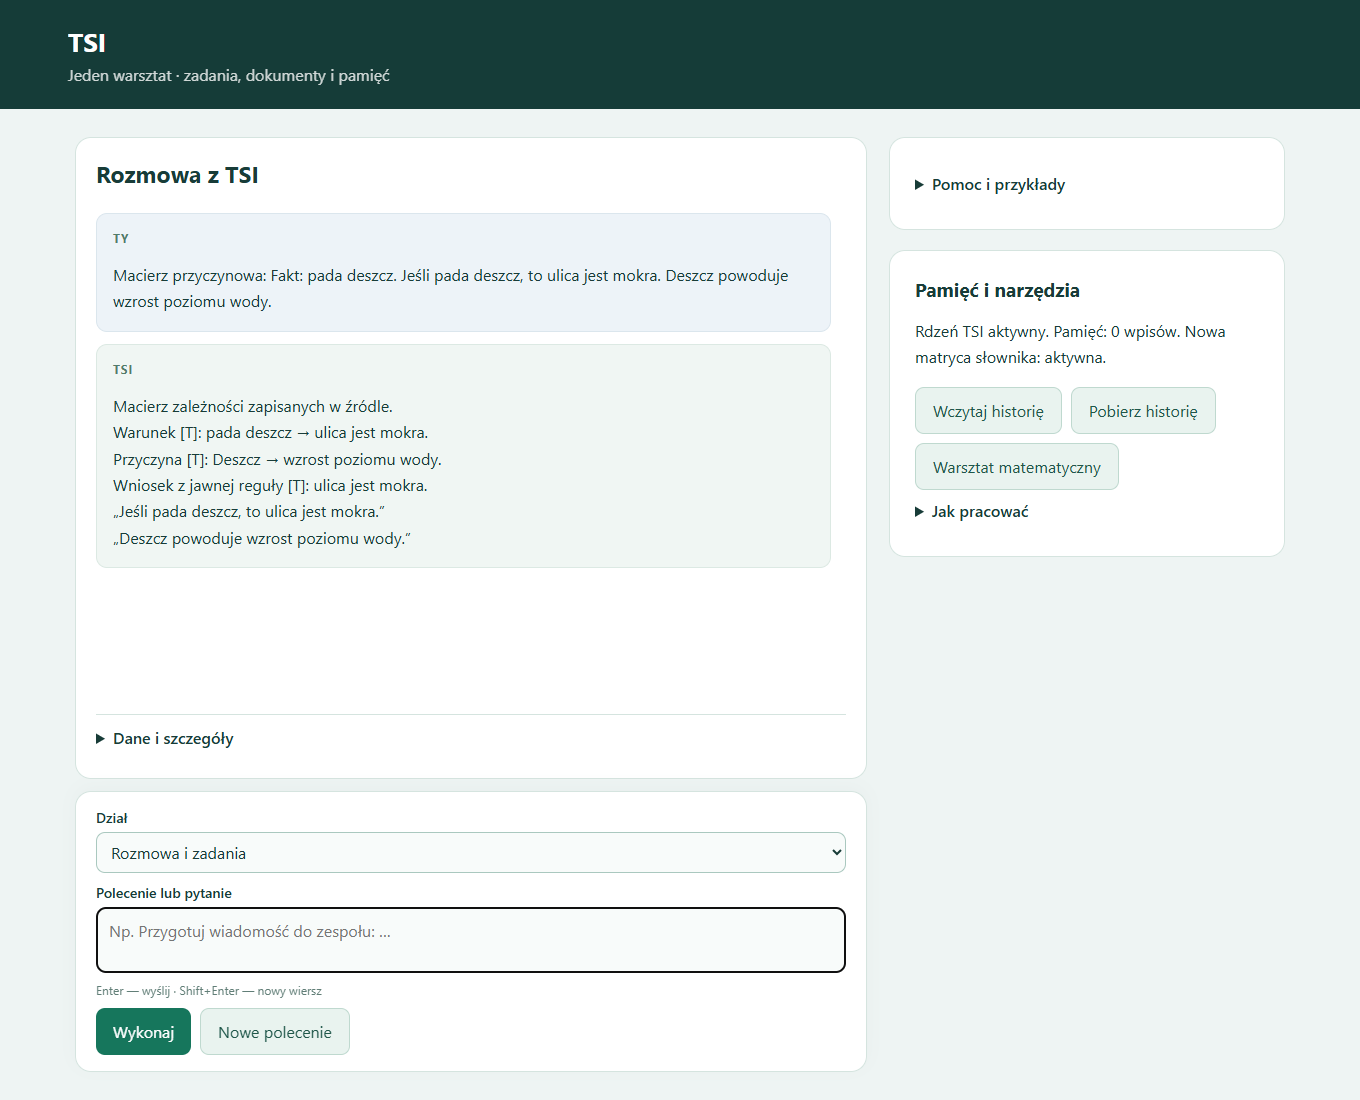Click the quote '„Jeśli pada deszcz, to ulica jest mokra.”'

(x=249, y=512)
